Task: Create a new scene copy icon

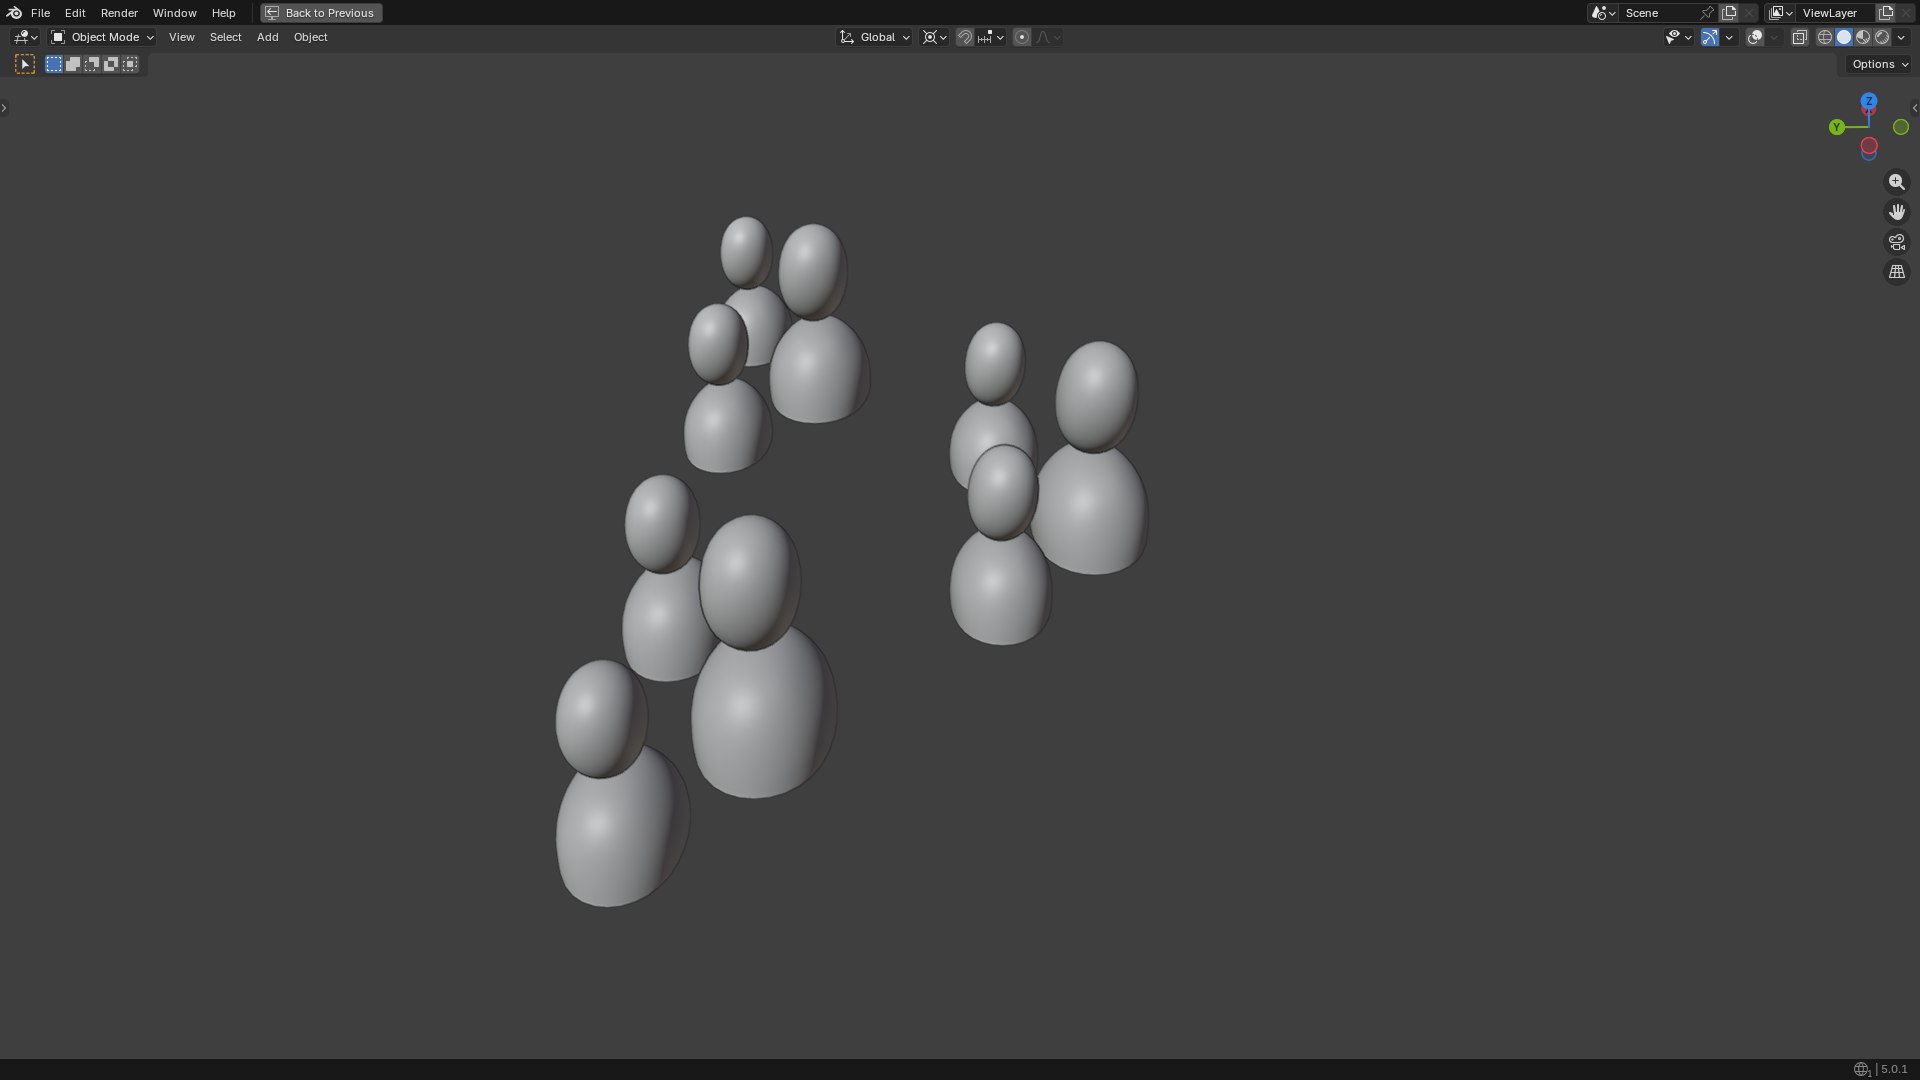Action: coord(1729,13)
